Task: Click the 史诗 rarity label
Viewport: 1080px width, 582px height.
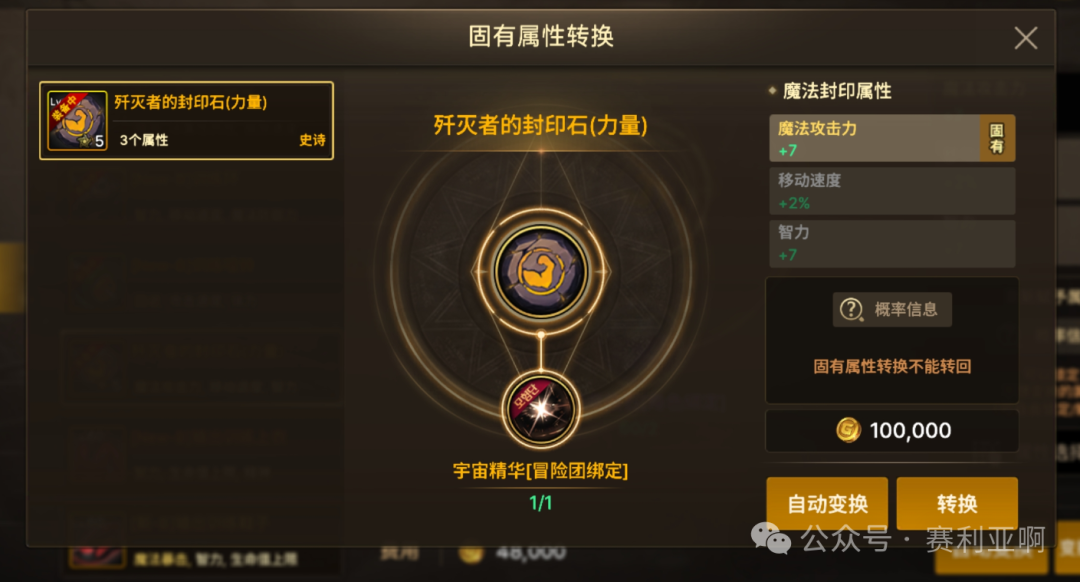Action: click(312, 140)
